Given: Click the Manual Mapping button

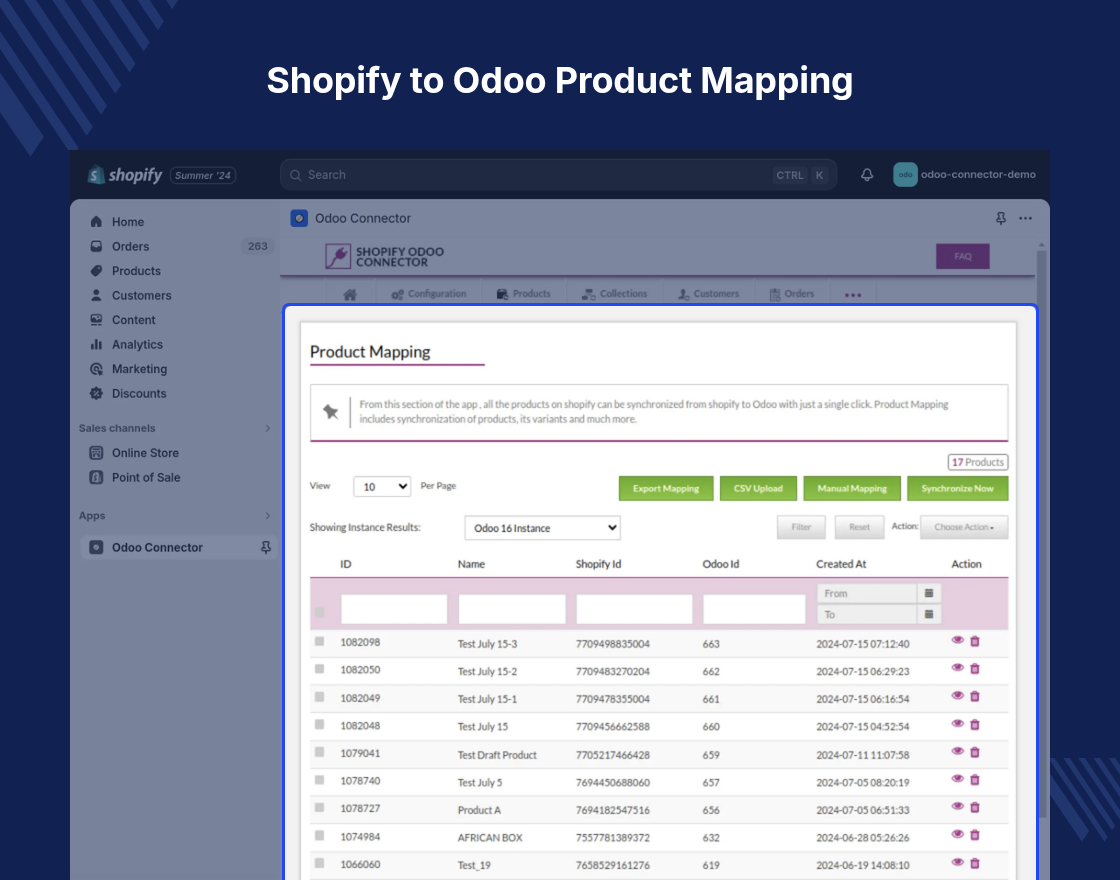Looking at the screenshot, I should pyautogui.click(x=851, y=489).
